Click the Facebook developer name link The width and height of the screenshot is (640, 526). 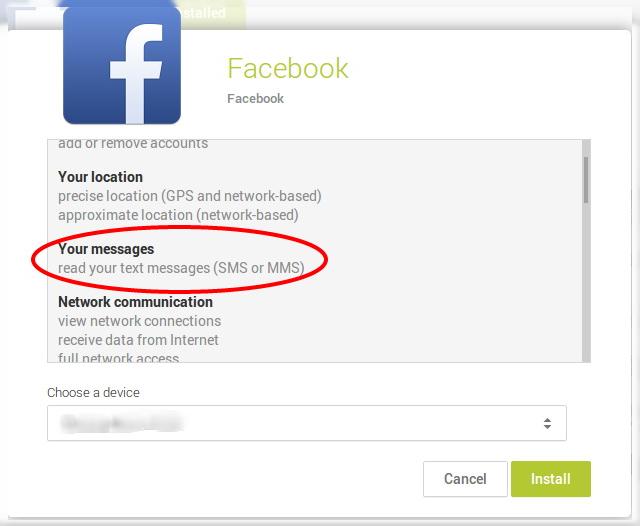[255, 98]
